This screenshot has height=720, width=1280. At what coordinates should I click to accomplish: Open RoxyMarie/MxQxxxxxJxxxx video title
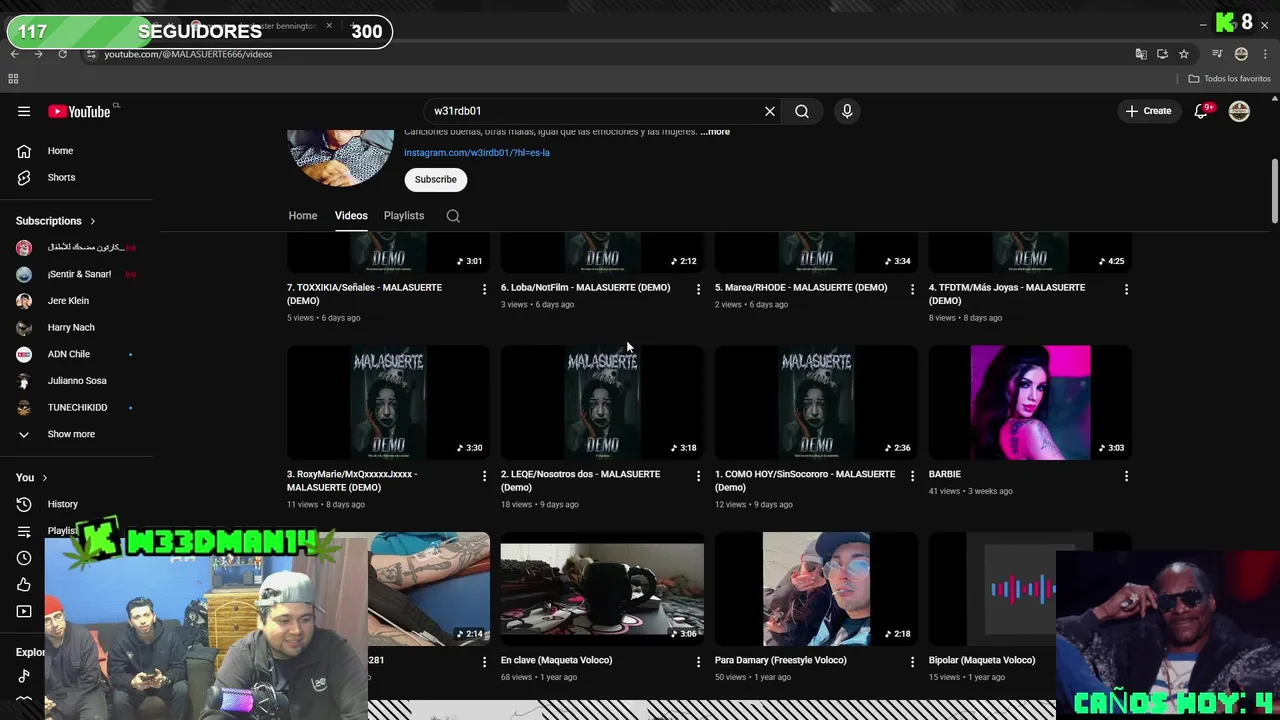point(352,481)
